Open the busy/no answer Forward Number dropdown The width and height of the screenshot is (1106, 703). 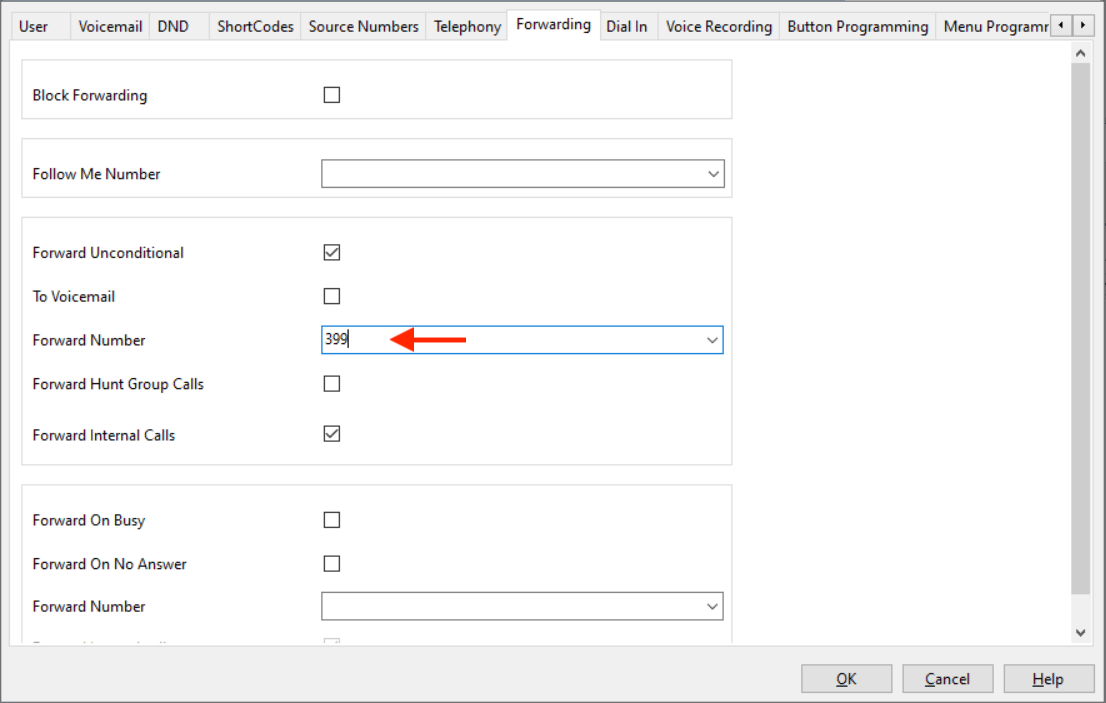click(712, 607)
